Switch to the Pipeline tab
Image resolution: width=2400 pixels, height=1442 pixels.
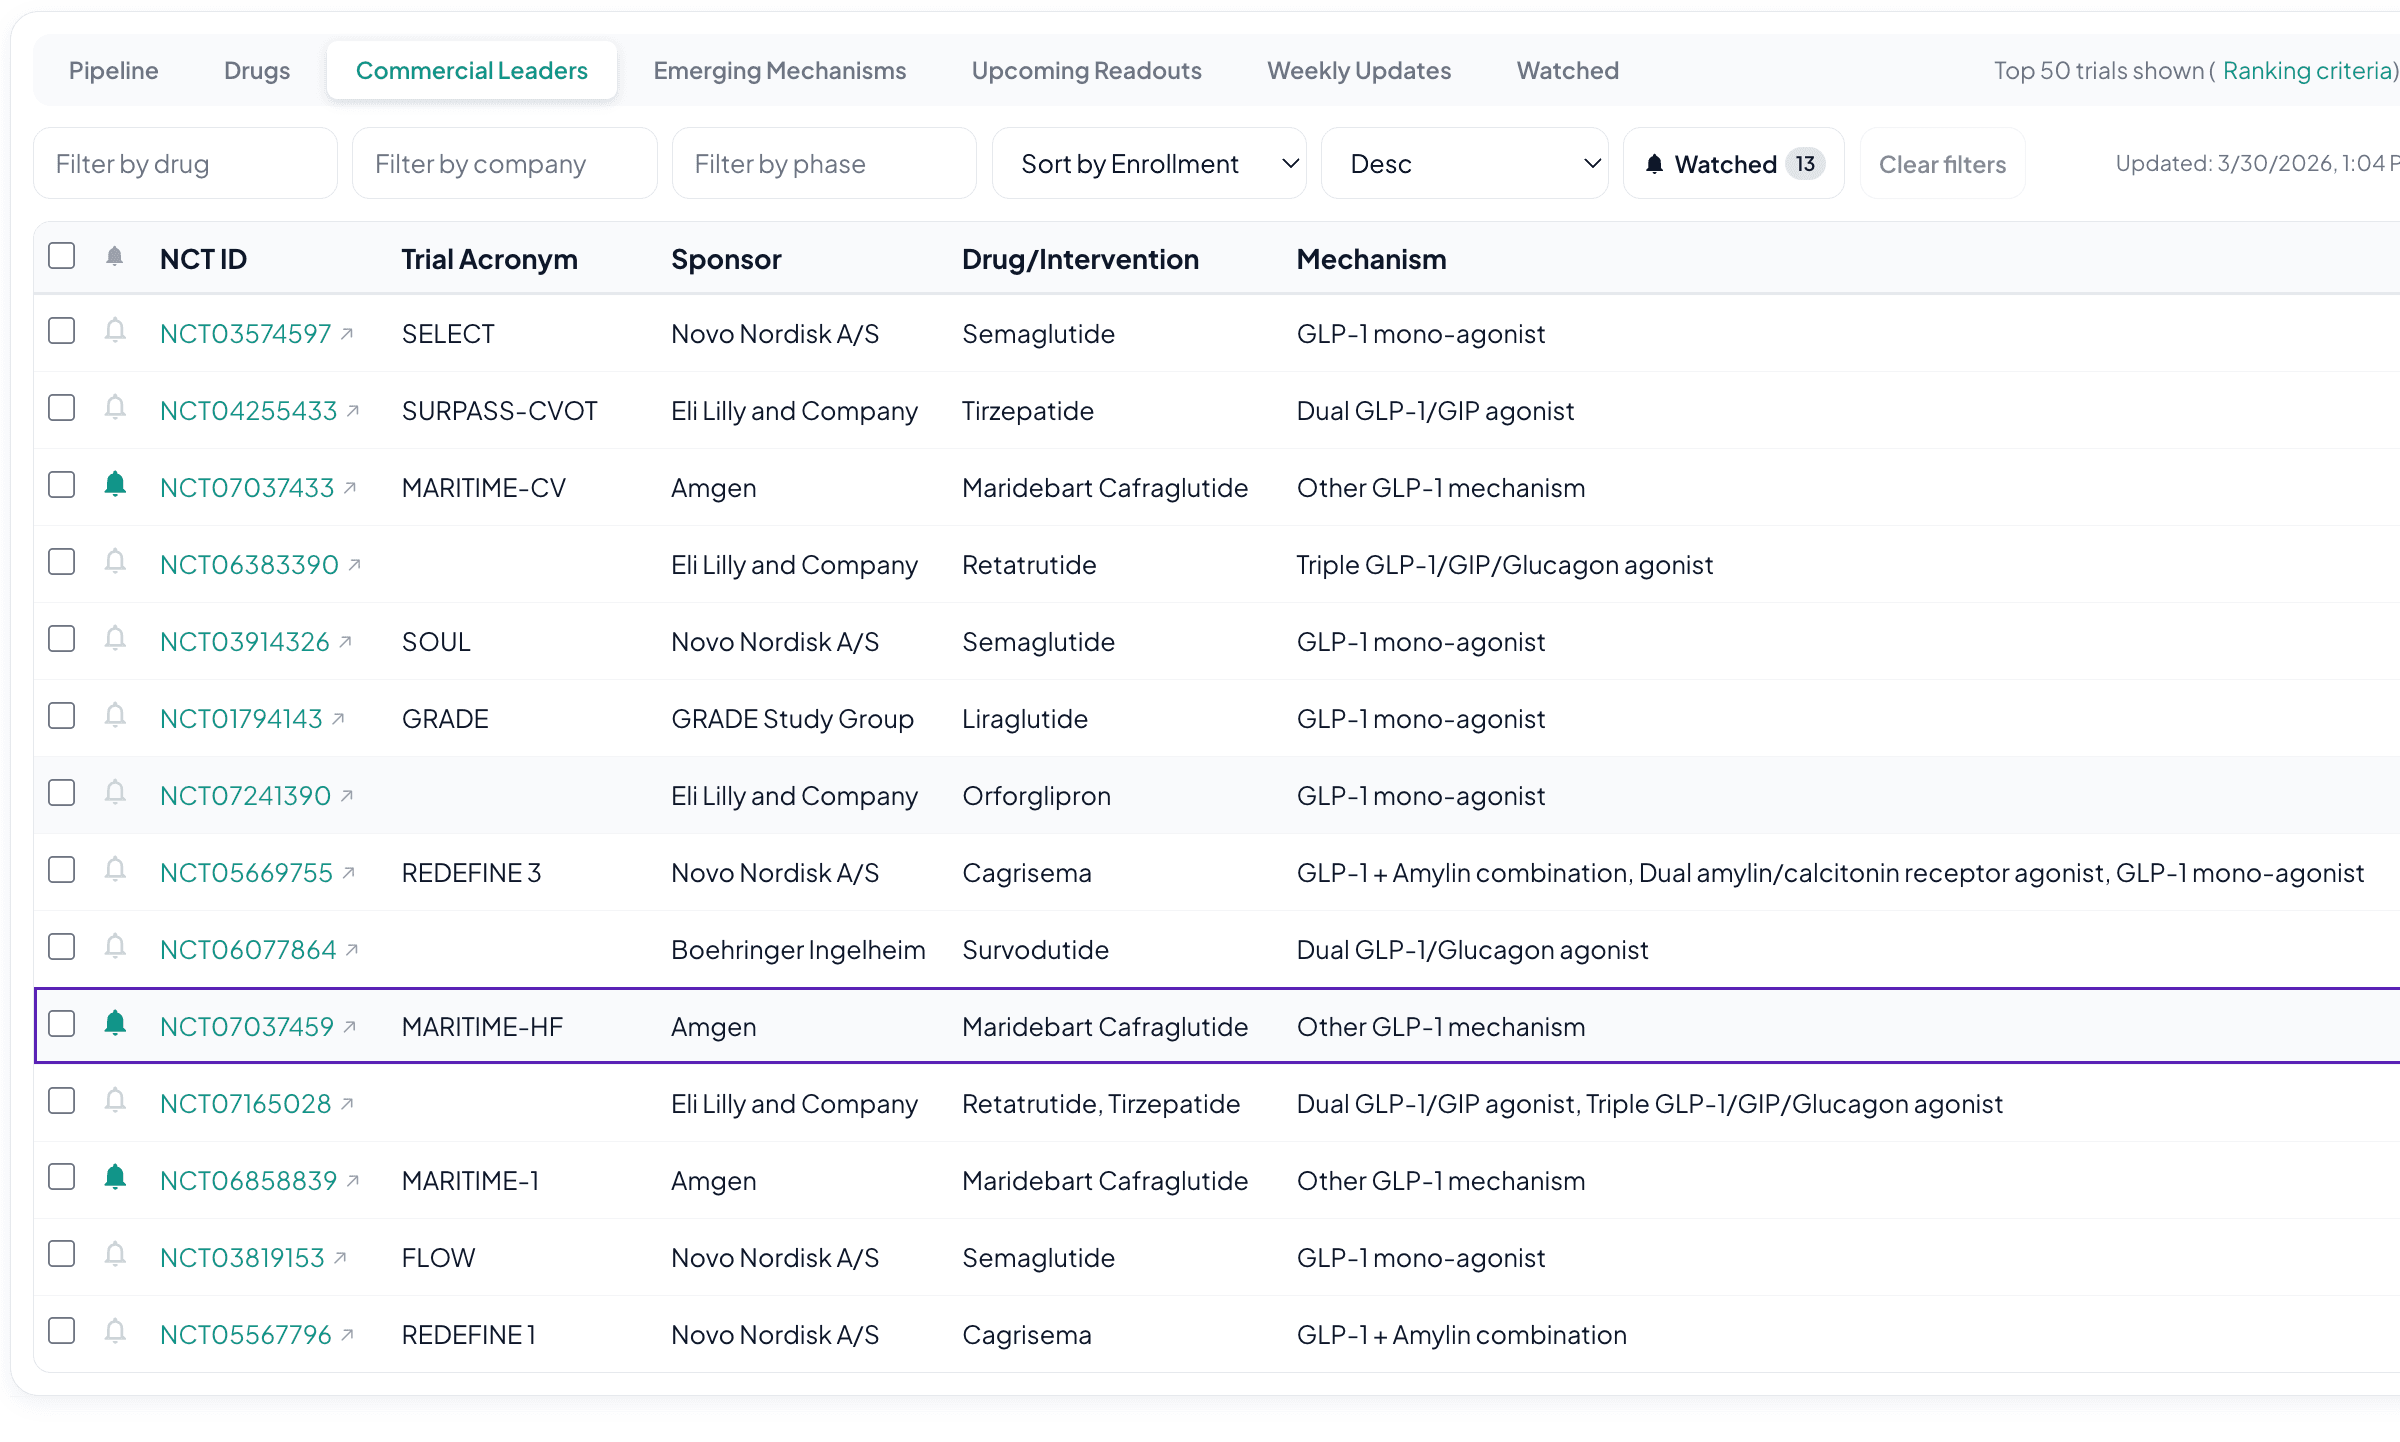pyautogui.click(x=113, y=71)
